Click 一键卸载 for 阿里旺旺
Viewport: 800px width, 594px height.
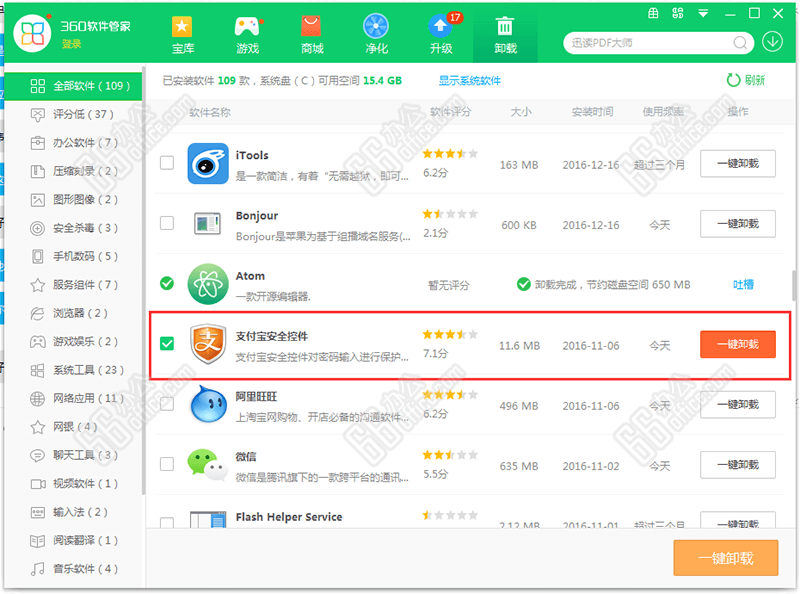738,404
